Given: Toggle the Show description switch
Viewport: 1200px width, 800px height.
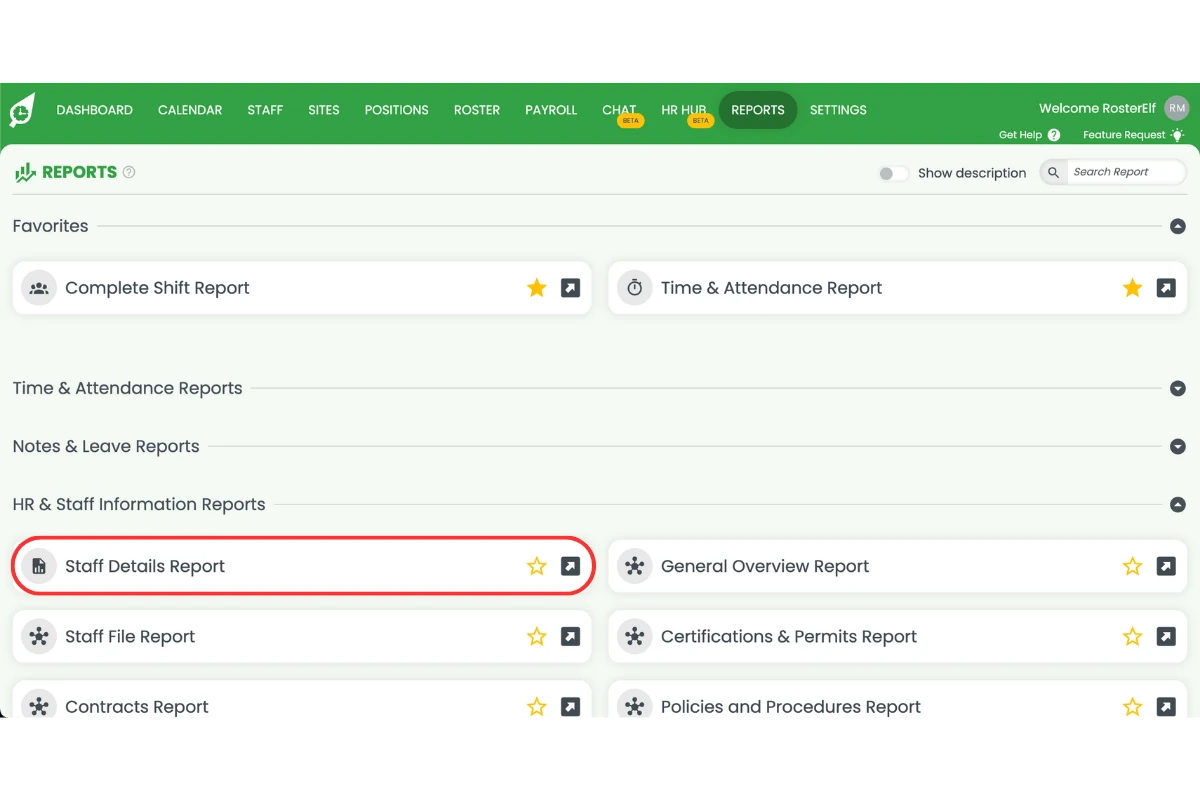Looking at the screenshot, I should (x=892, y=173).
